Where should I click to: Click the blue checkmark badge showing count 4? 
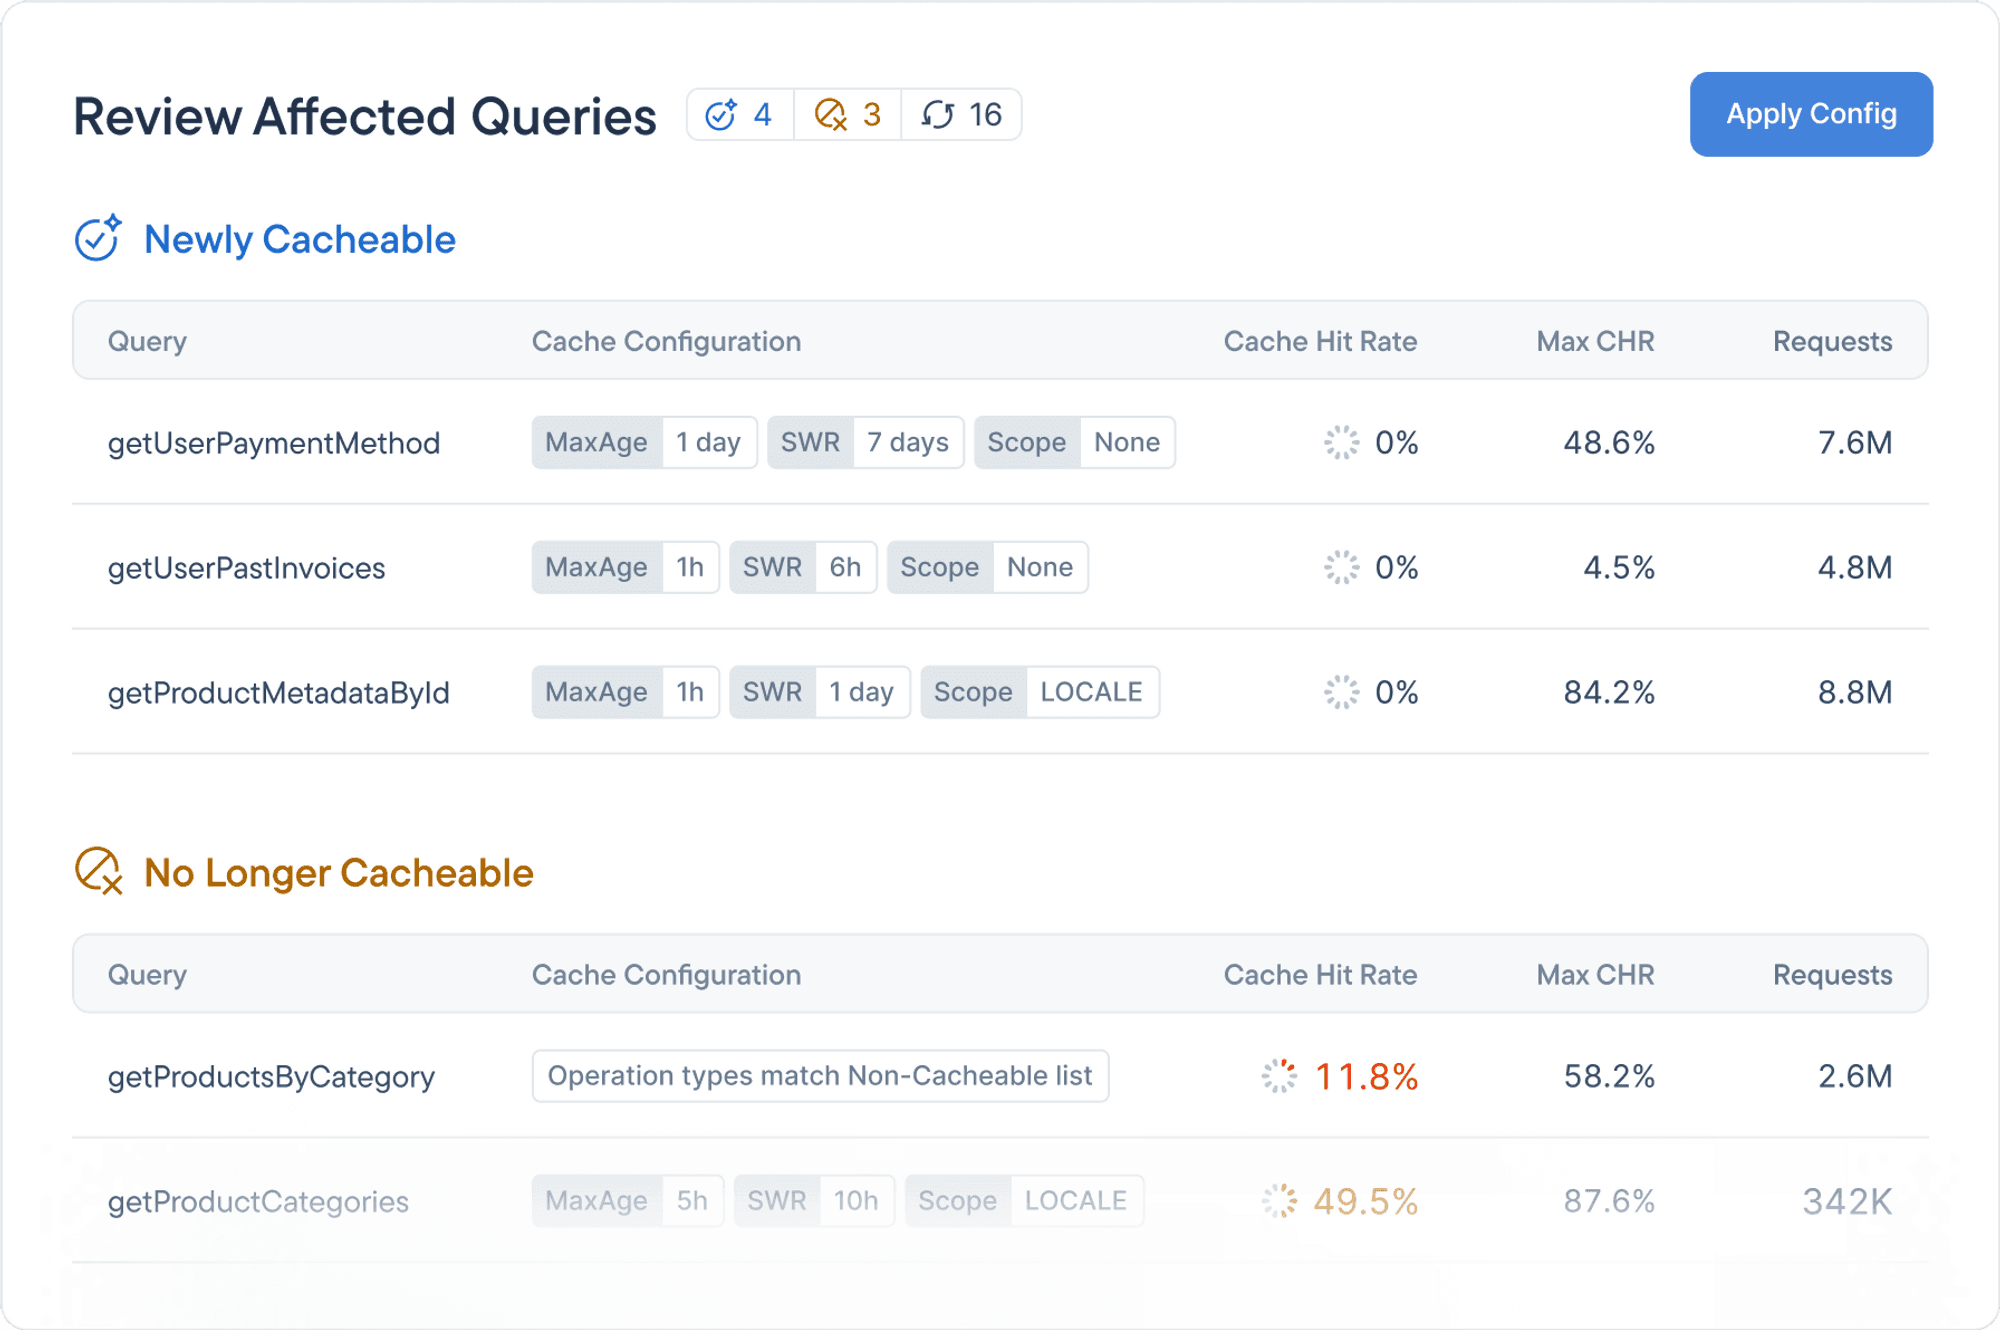(738, 114)
